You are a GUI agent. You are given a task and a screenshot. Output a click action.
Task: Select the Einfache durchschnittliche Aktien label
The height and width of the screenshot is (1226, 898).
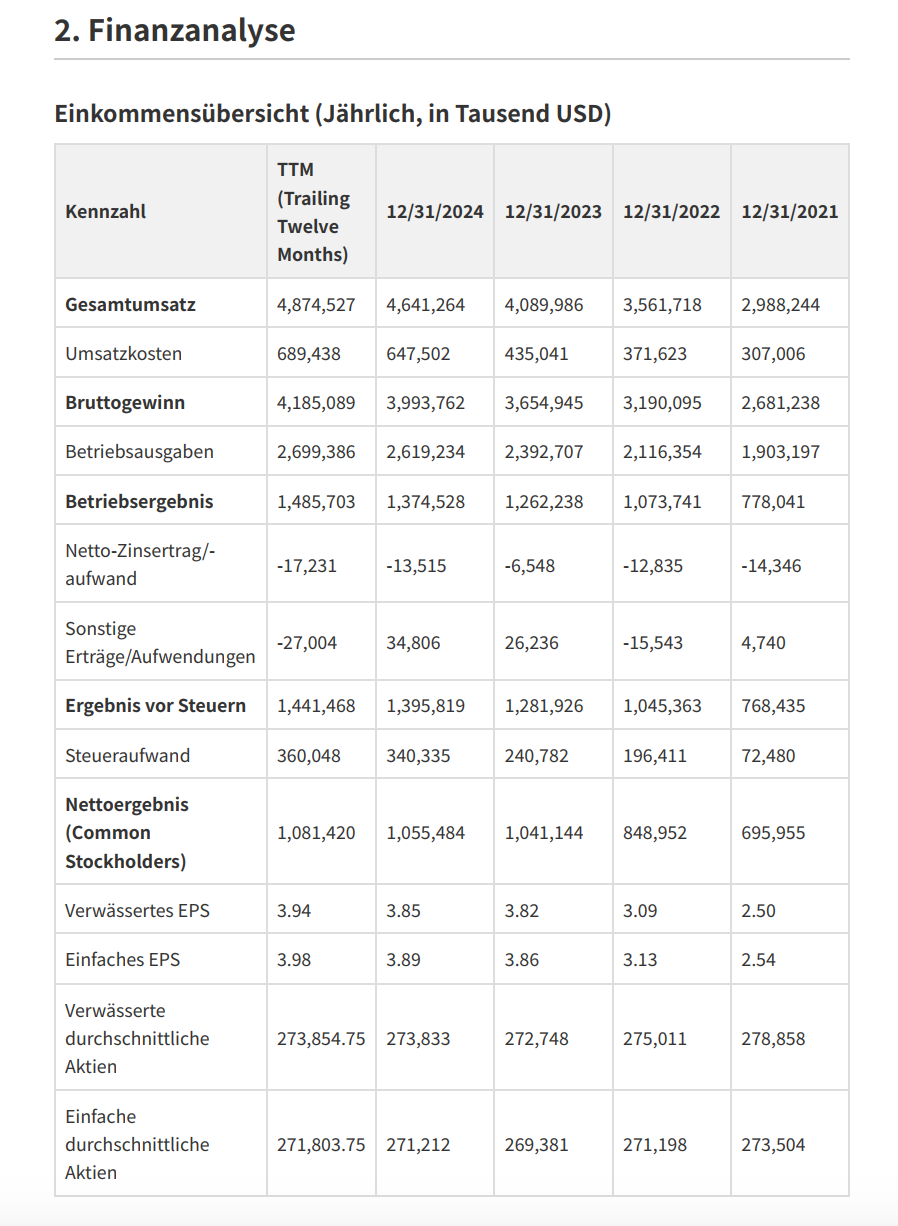point(137,1145)
